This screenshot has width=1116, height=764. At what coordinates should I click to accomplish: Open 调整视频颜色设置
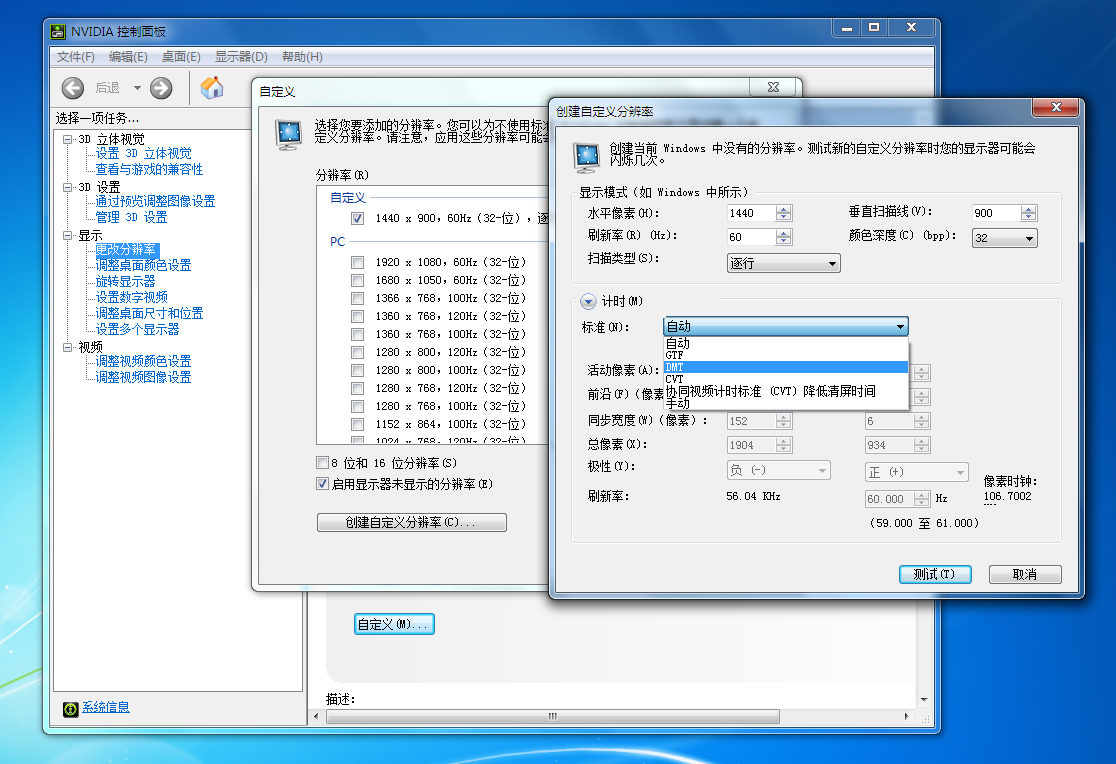tap(144, 362)
